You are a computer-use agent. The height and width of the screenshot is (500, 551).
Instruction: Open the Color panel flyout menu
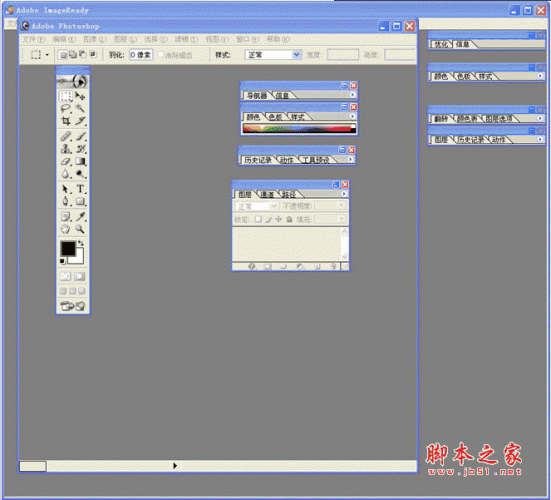pyautogui.click(x=352, y=116)
